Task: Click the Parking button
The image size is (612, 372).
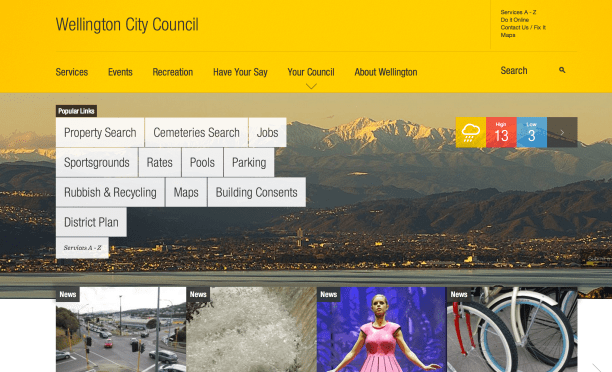Action: pyautogui.click(x=249, y=162)
